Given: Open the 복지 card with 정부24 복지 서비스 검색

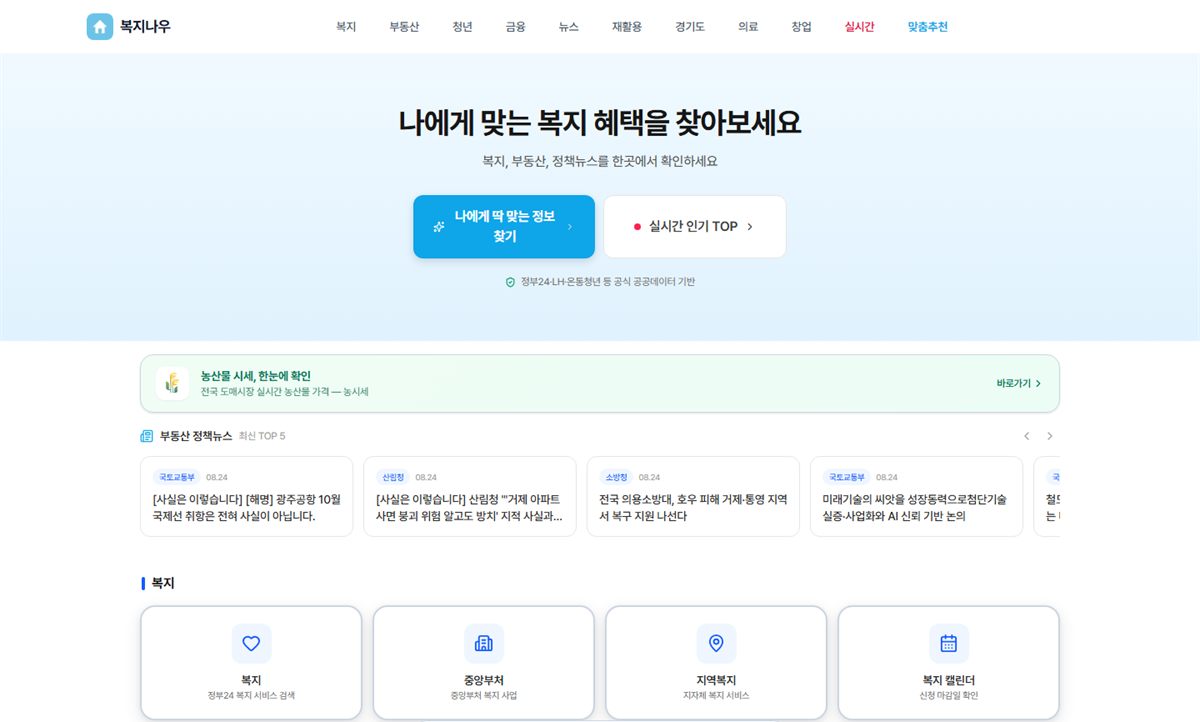Looking at the screenshot, I should (251, 663).
